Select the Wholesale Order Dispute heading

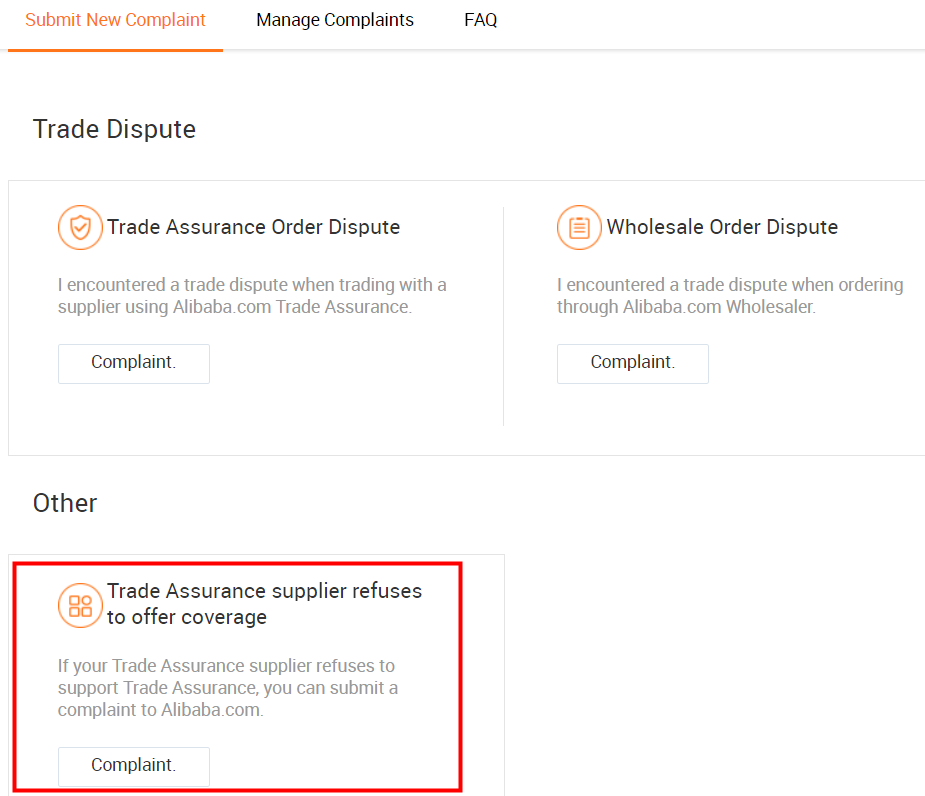722,227
